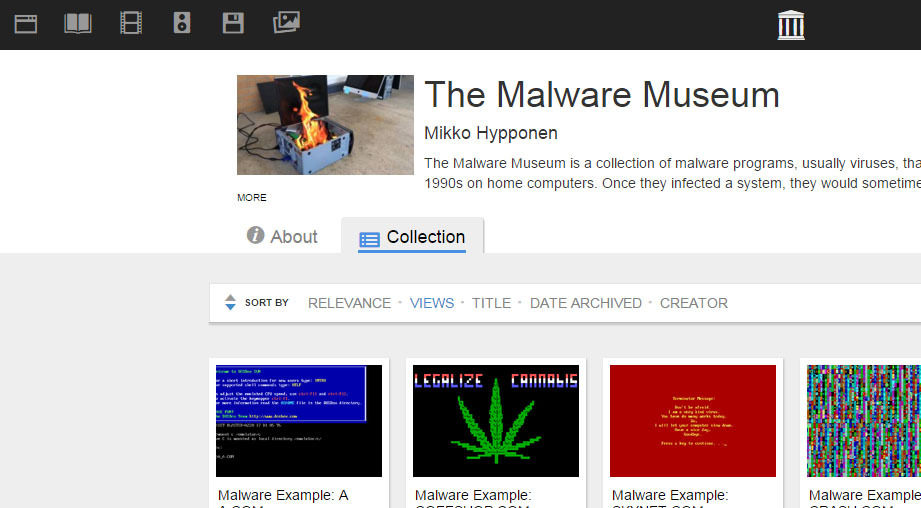
Task: Open the Video film icon
Action: pos(130,23)
